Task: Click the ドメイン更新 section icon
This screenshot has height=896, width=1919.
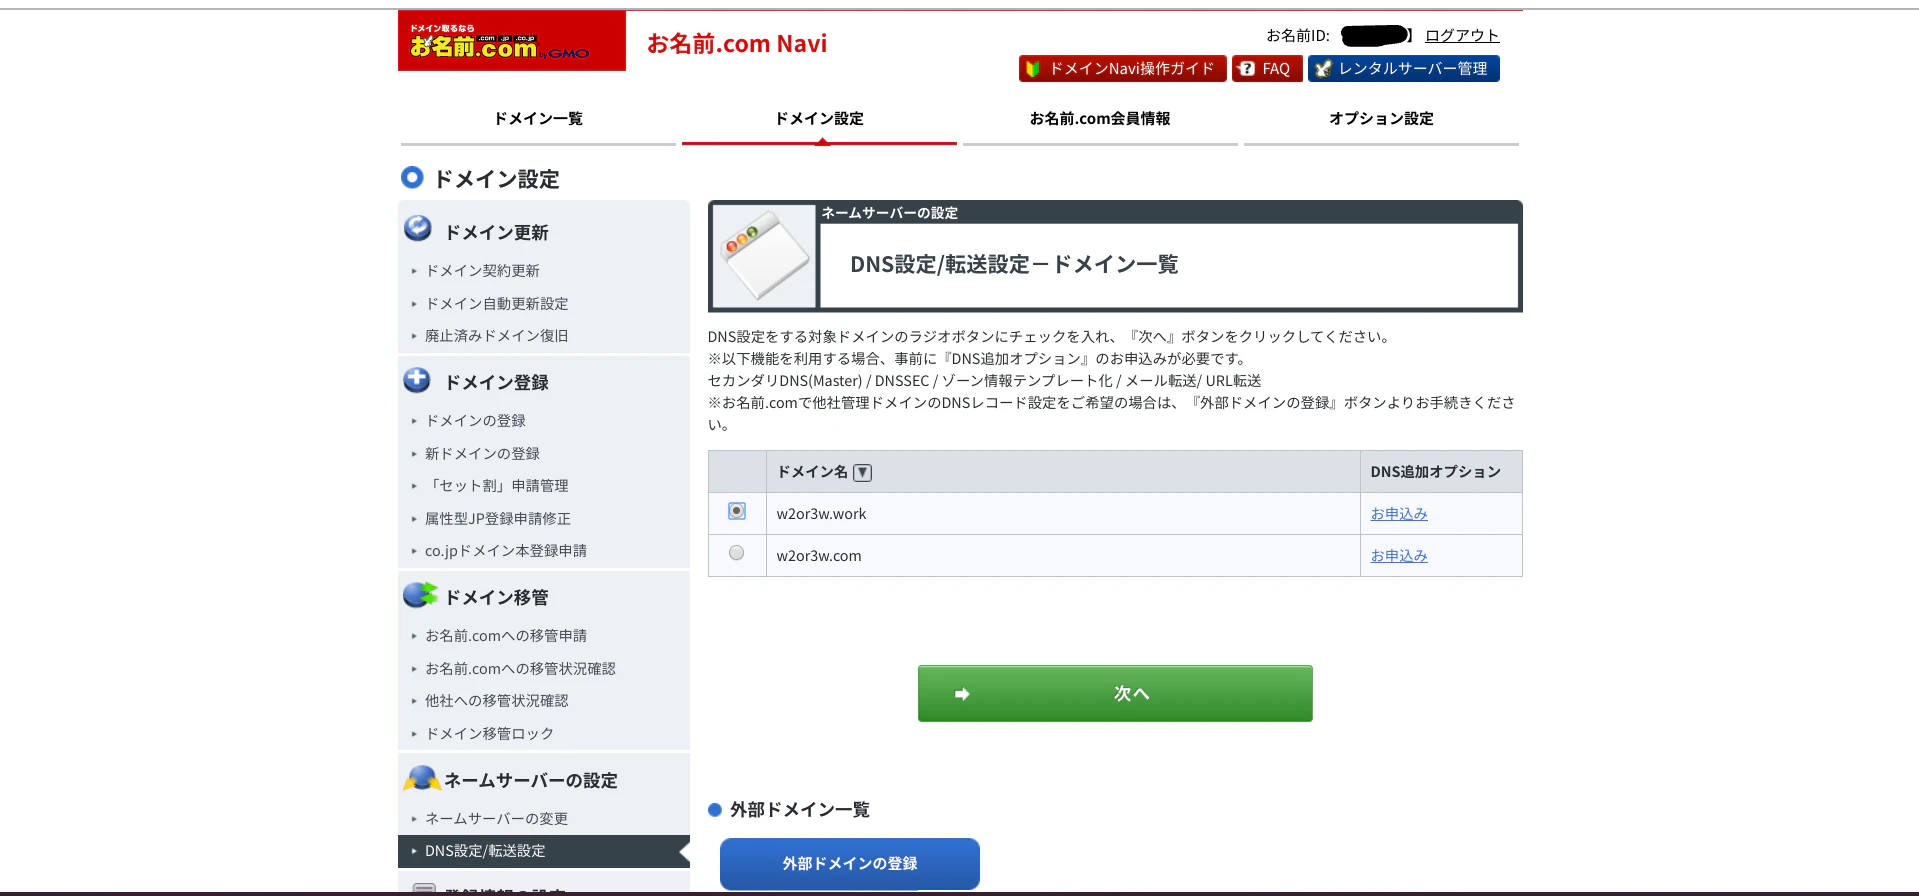Action: [x=418, y=229]
